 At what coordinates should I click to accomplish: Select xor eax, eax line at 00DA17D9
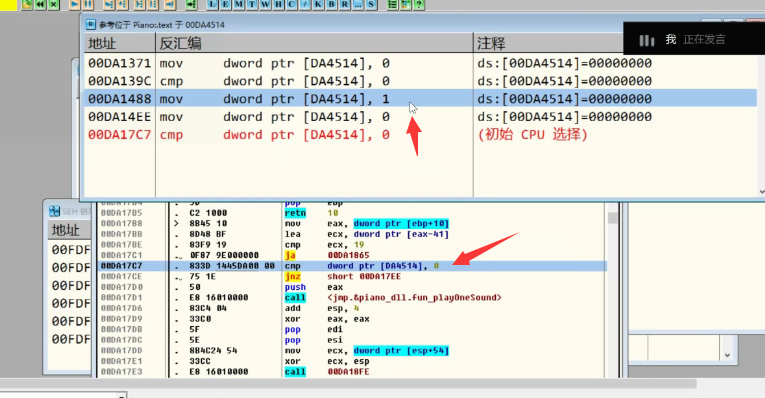(352, 319)
